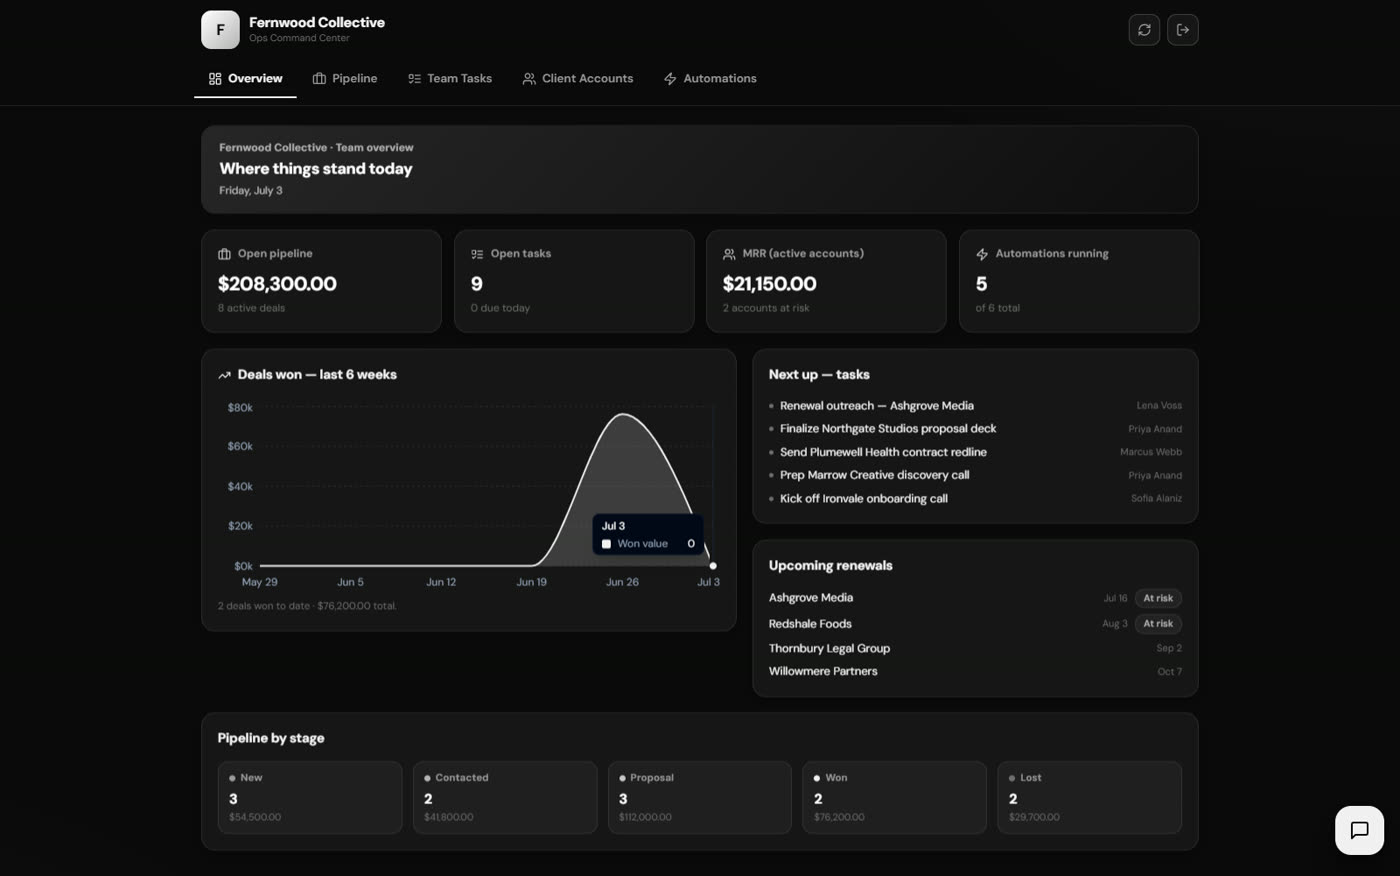Select the Automations running count 5

coord(981,284)
